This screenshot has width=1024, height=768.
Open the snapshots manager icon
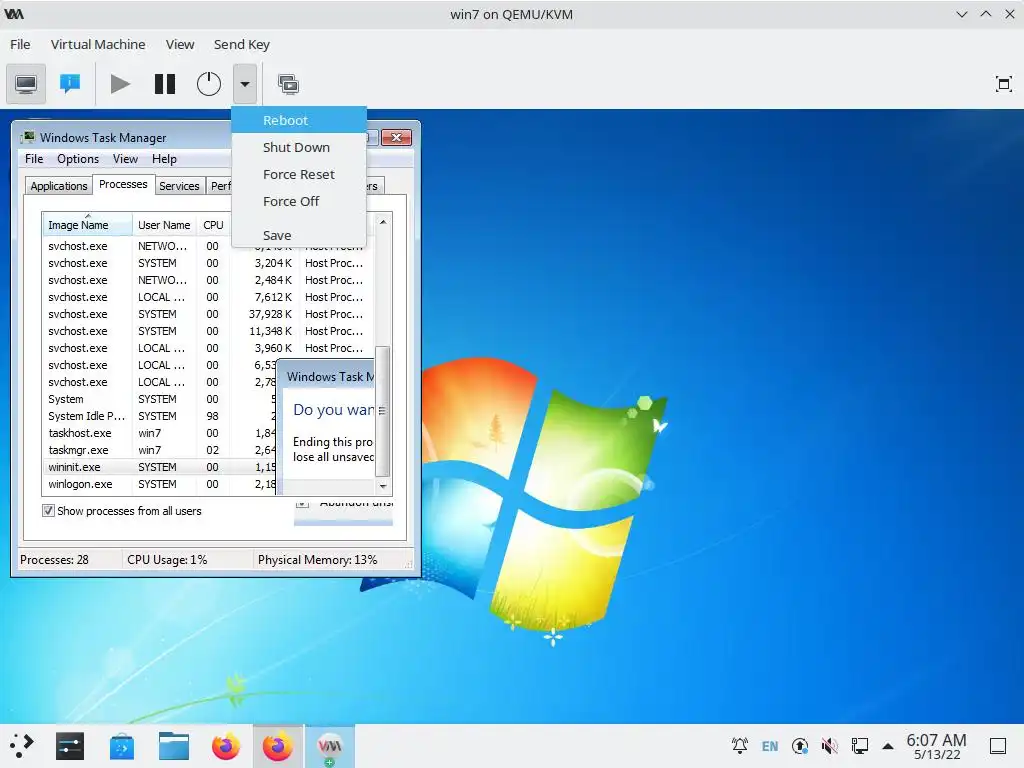click(x=288, y=84)
